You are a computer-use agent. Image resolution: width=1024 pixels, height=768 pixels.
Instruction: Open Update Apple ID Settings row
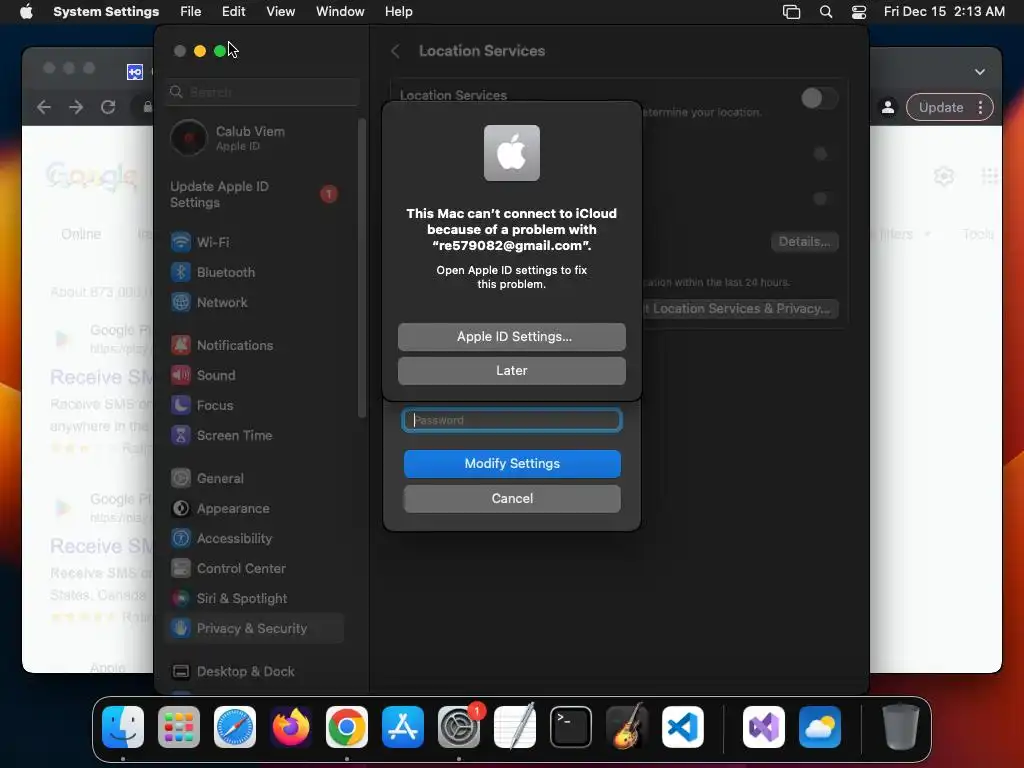click(255, 194)
